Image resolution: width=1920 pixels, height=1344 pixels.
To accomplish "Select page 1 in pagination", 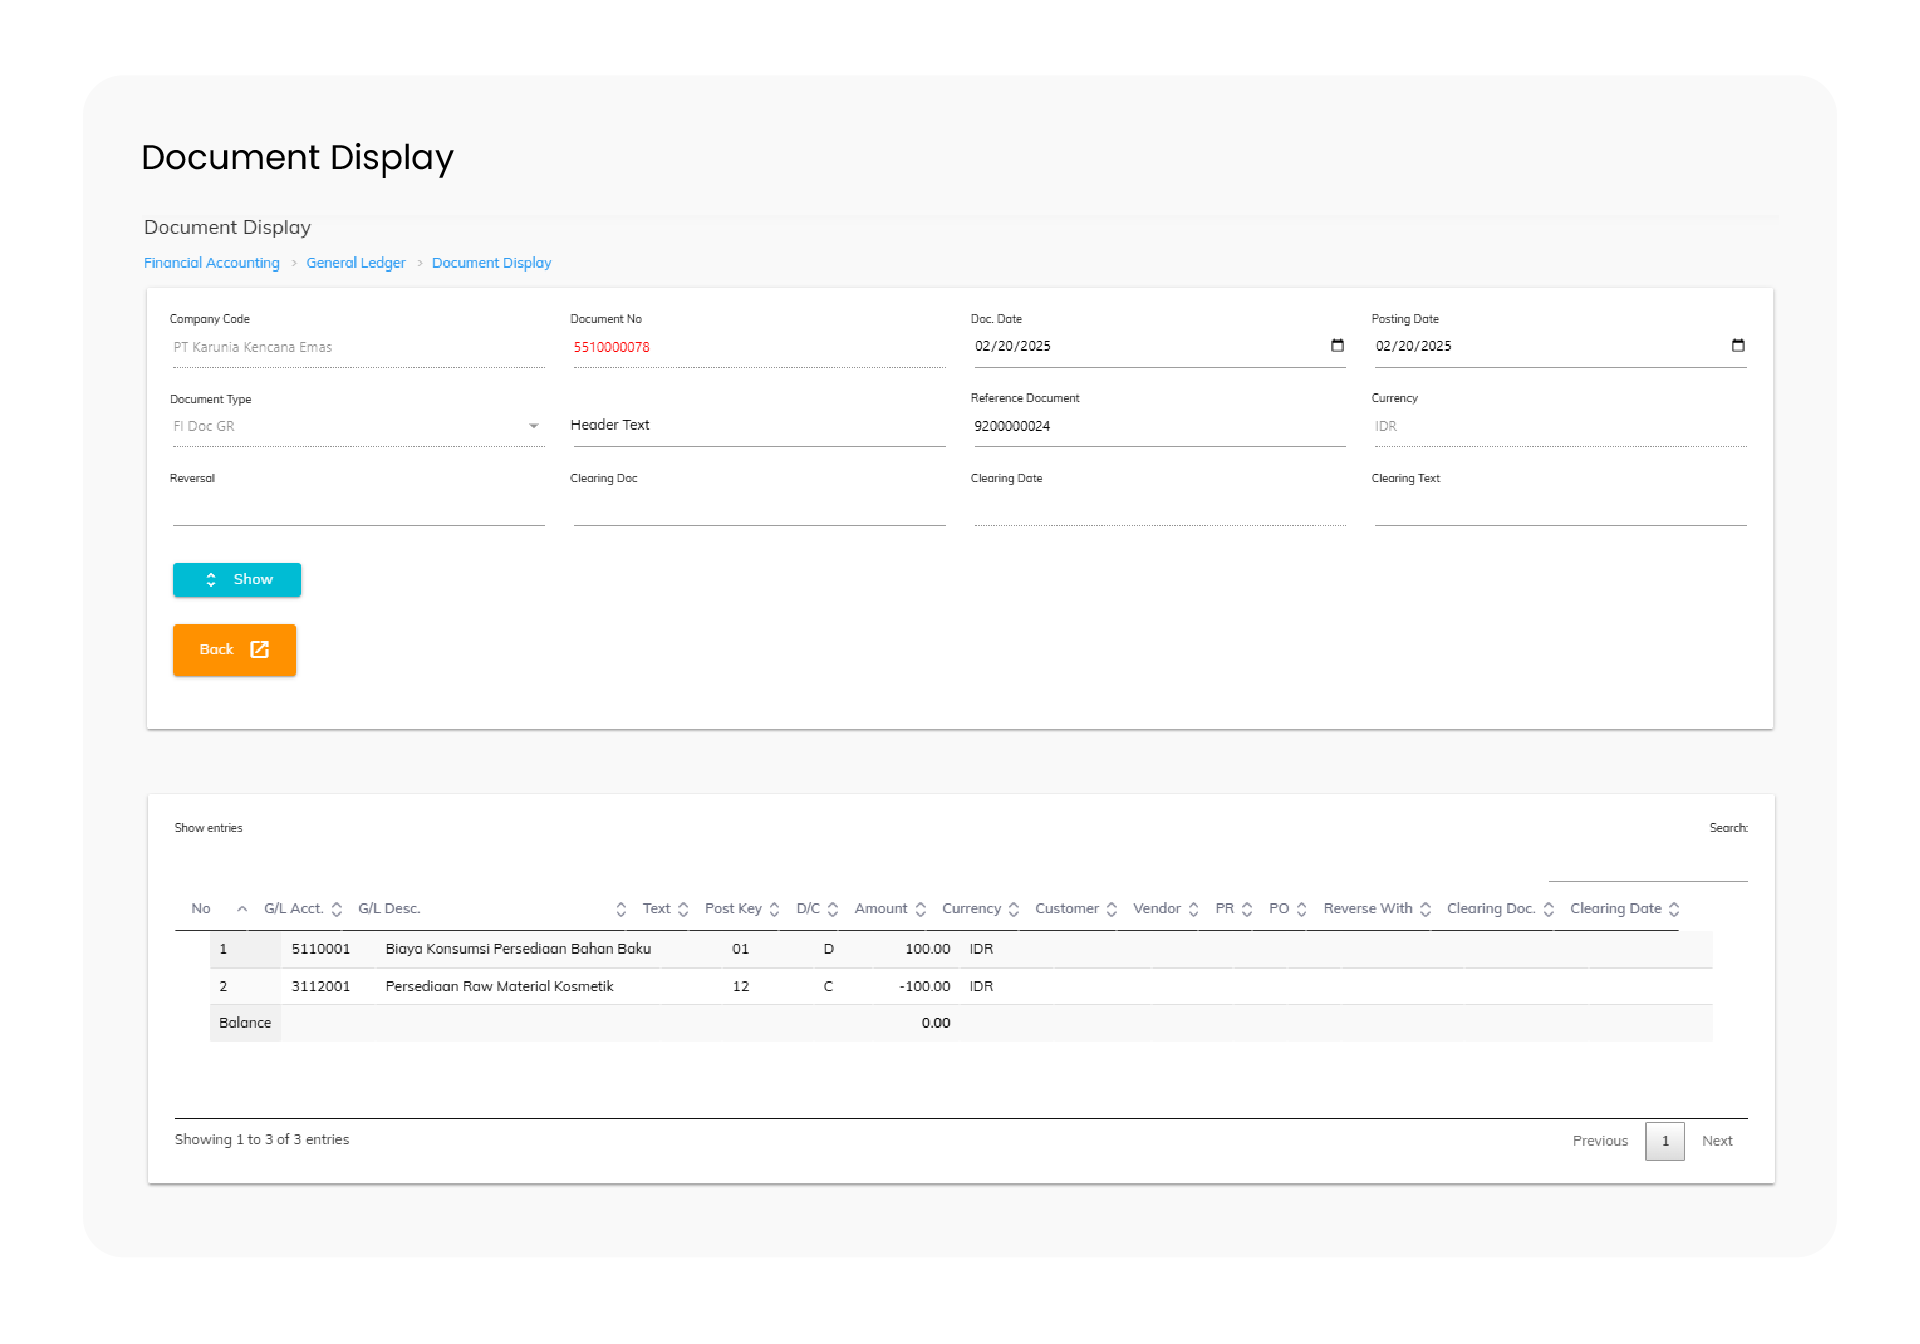I will (x=1665, y=1141).
